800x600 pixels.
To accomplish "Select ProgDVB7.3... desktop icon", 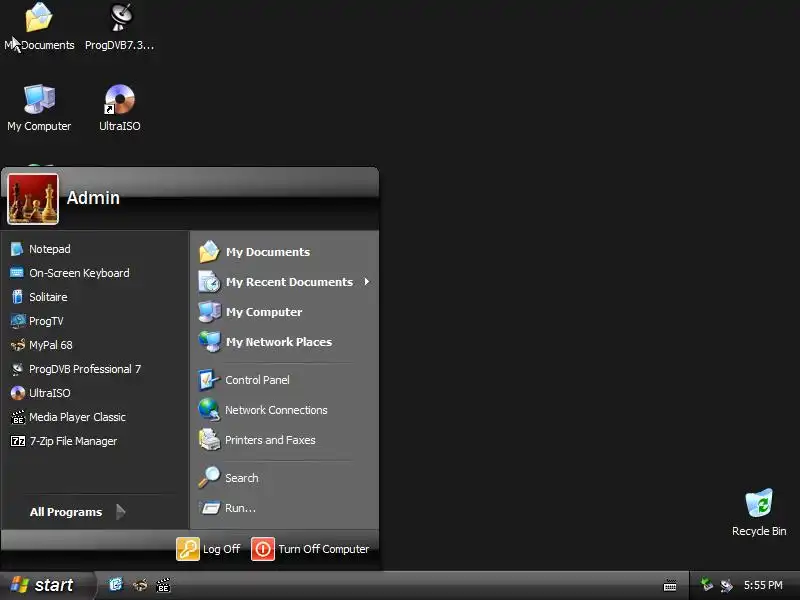I will point(120,28).
